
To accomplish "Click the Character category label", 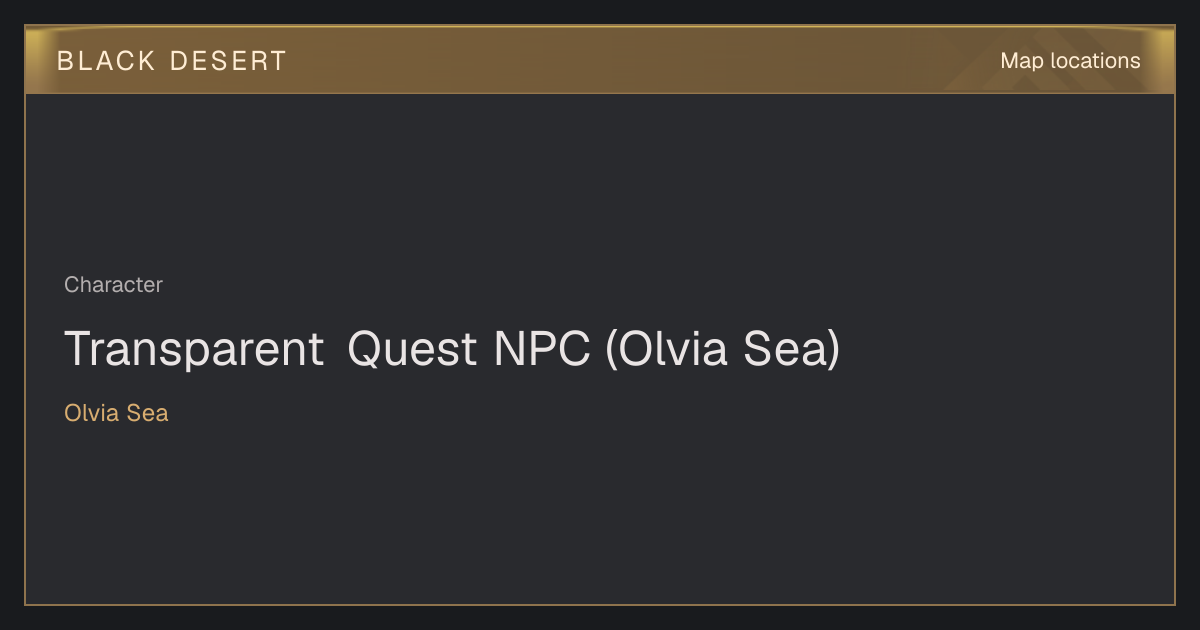I will point(113,285).
